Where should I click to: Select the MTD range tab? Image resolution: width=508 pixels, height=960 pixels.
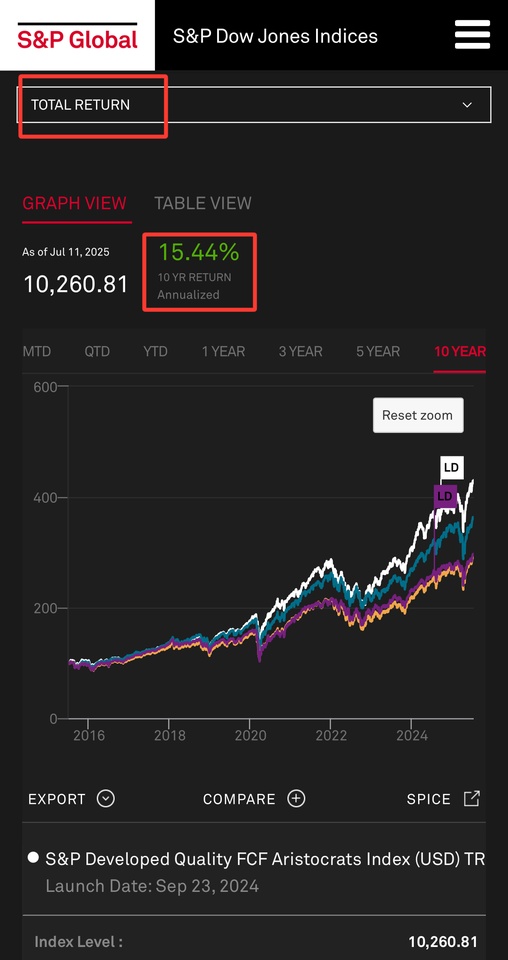(x=37, y=351)
